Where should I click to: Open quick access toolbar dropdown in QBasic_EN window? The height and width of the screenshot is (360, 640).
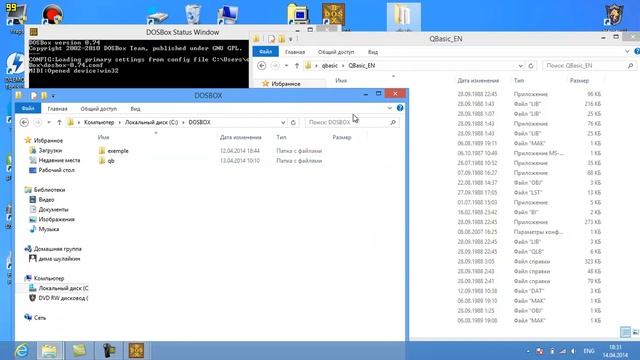click(x=291, y=39)
